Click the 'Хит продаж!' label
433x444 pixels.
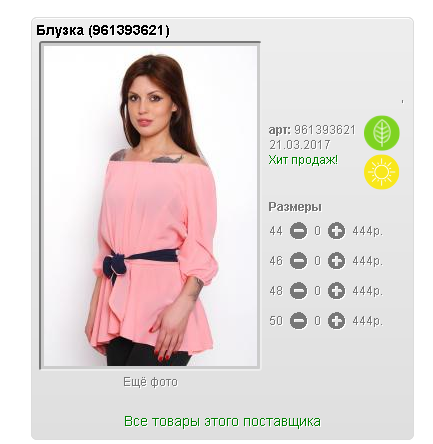(x=303, y=160)
